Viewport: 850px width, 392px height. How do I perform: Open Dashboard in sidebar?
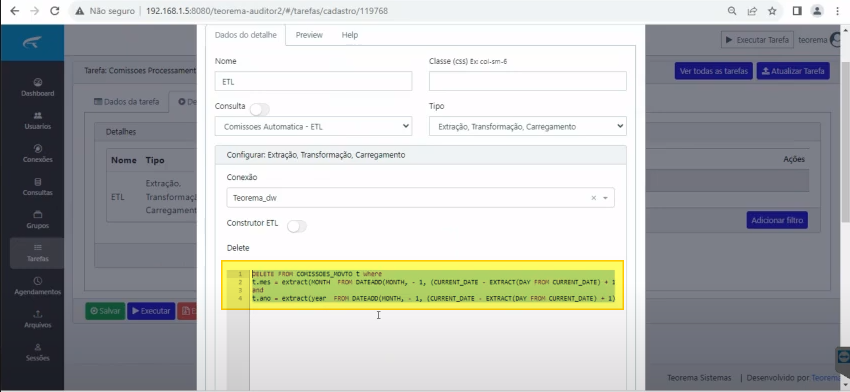click(37, 87)
